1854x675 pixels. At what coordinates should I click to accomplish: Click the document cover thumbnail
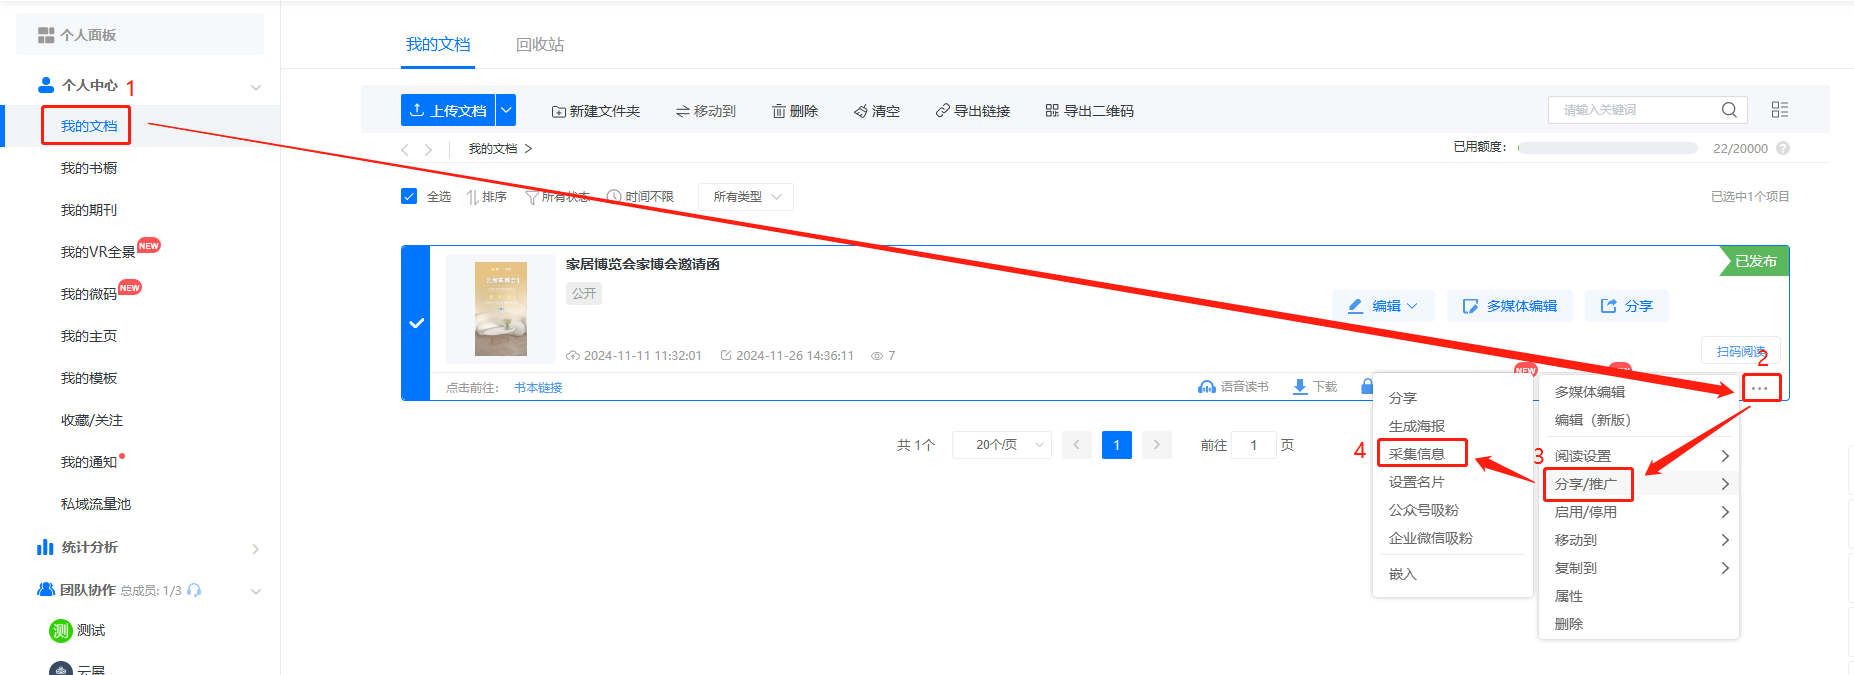coord(500,309)
